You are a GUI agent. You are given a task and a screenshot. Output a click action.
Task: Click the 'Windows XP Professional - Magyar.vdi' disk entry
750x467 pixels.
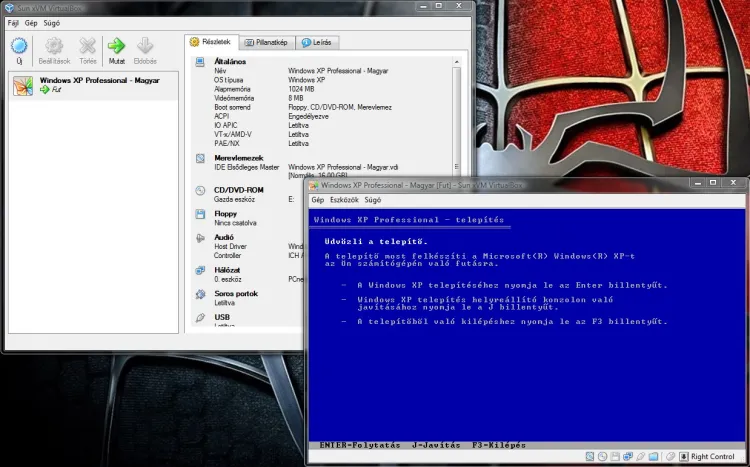pos(343,167)
